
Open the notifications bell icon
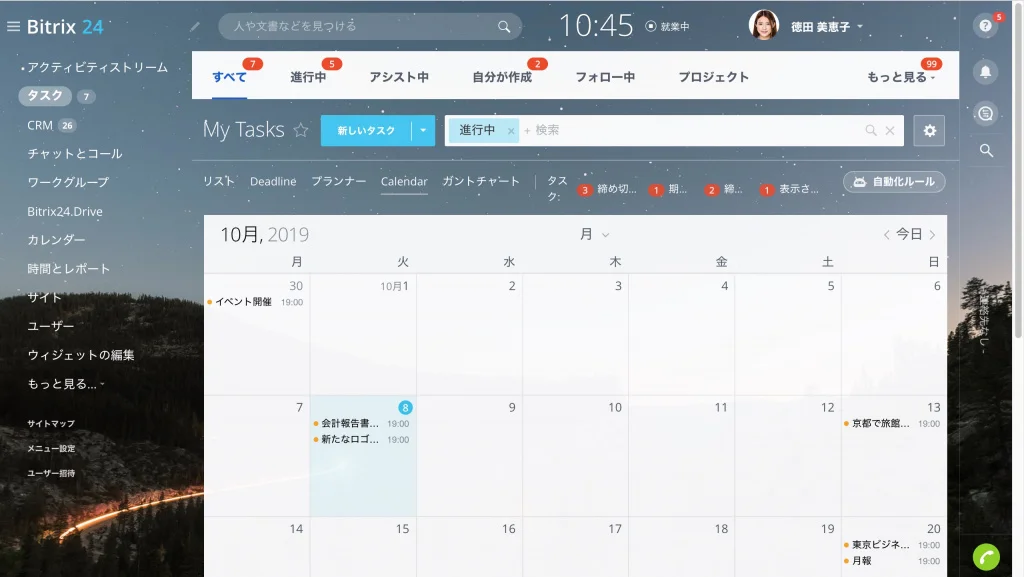[985, 72]
